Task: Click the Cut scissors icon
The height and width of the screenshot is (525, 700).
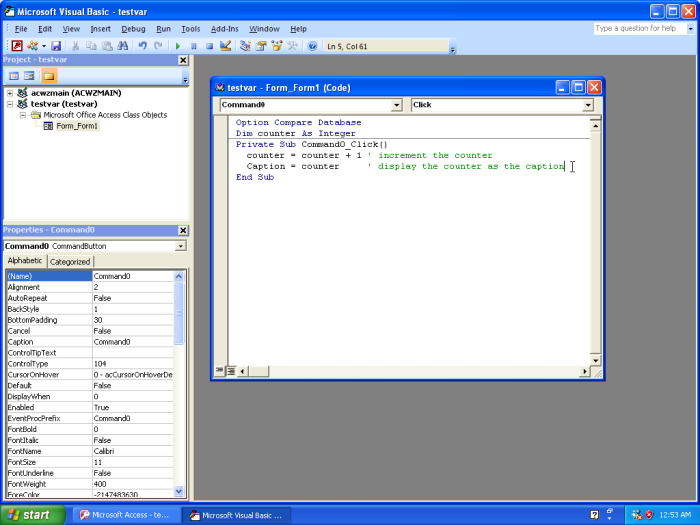Action: point(75,46)
